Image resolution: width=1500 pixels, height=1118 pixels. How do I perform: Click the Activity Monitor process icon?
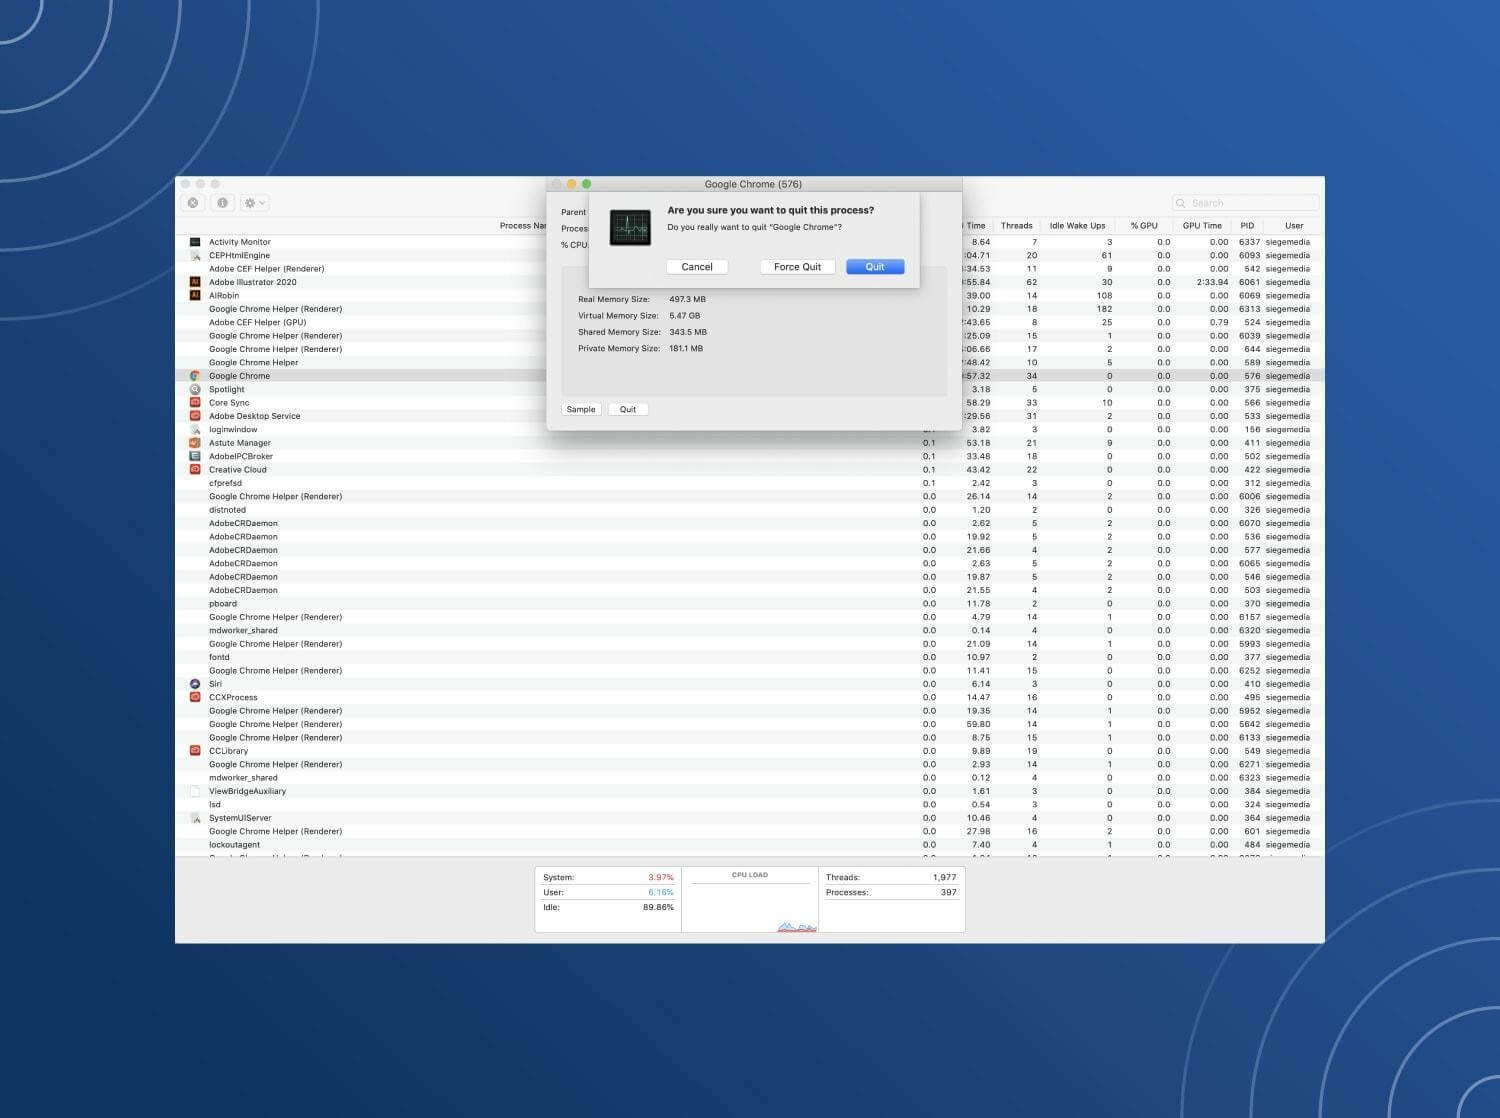click(x=195, y=242)
